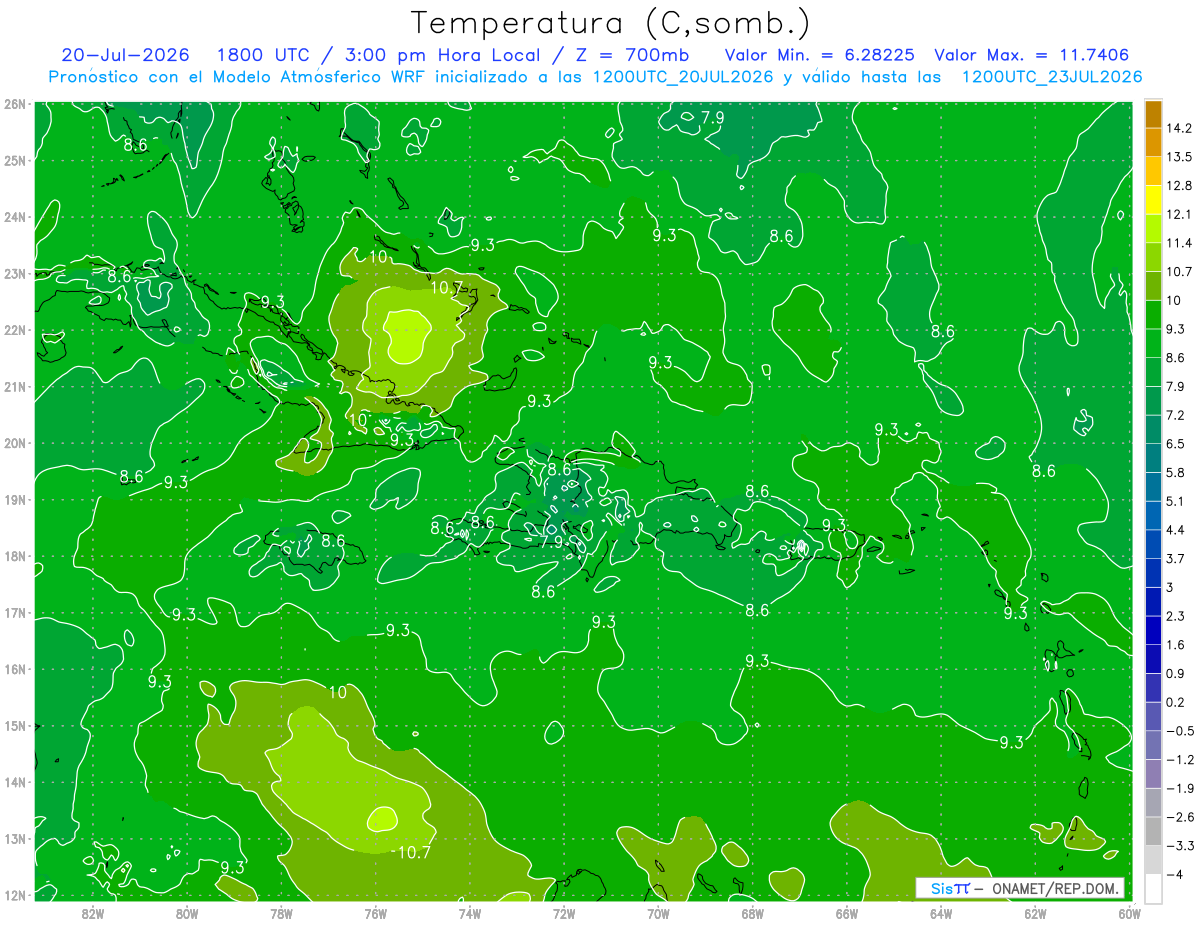Click the 78W longitude axis label

pos(281,913)
